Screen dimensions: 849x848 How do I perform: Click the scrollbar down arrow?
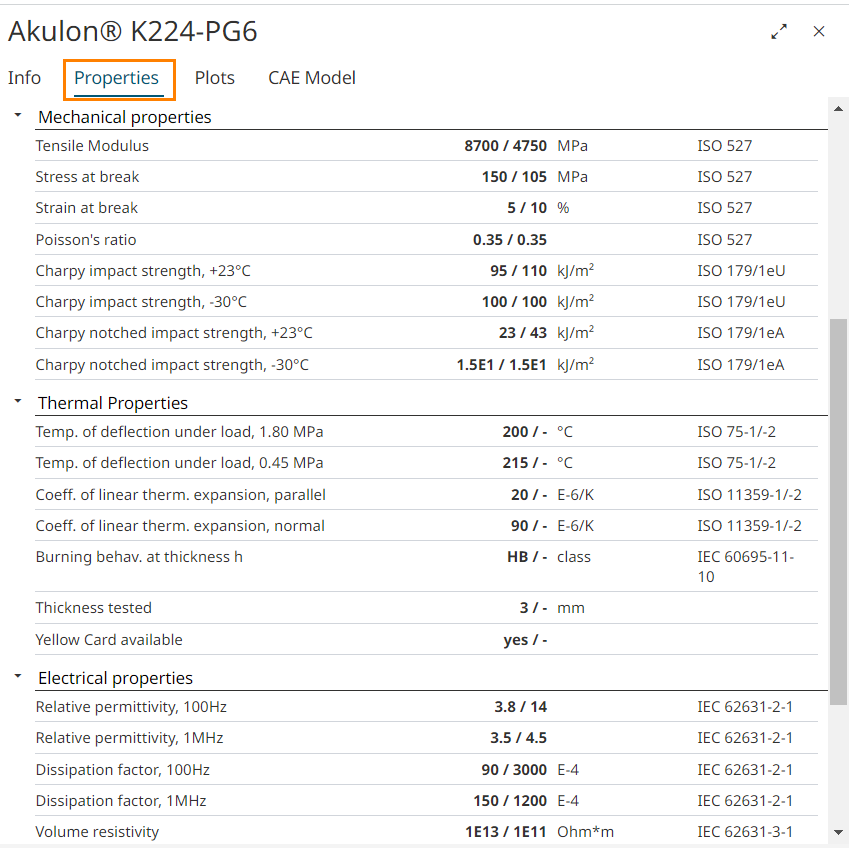pyautogui.click(x=838, y=832)
